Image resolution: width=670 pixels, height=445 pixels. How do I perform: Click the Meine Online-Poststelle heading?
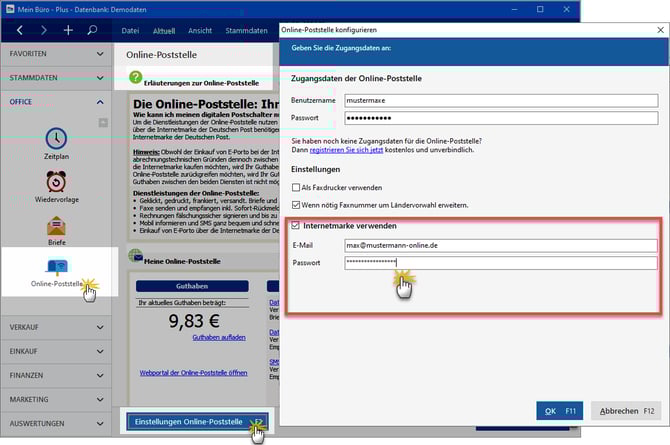coord(182,261)
